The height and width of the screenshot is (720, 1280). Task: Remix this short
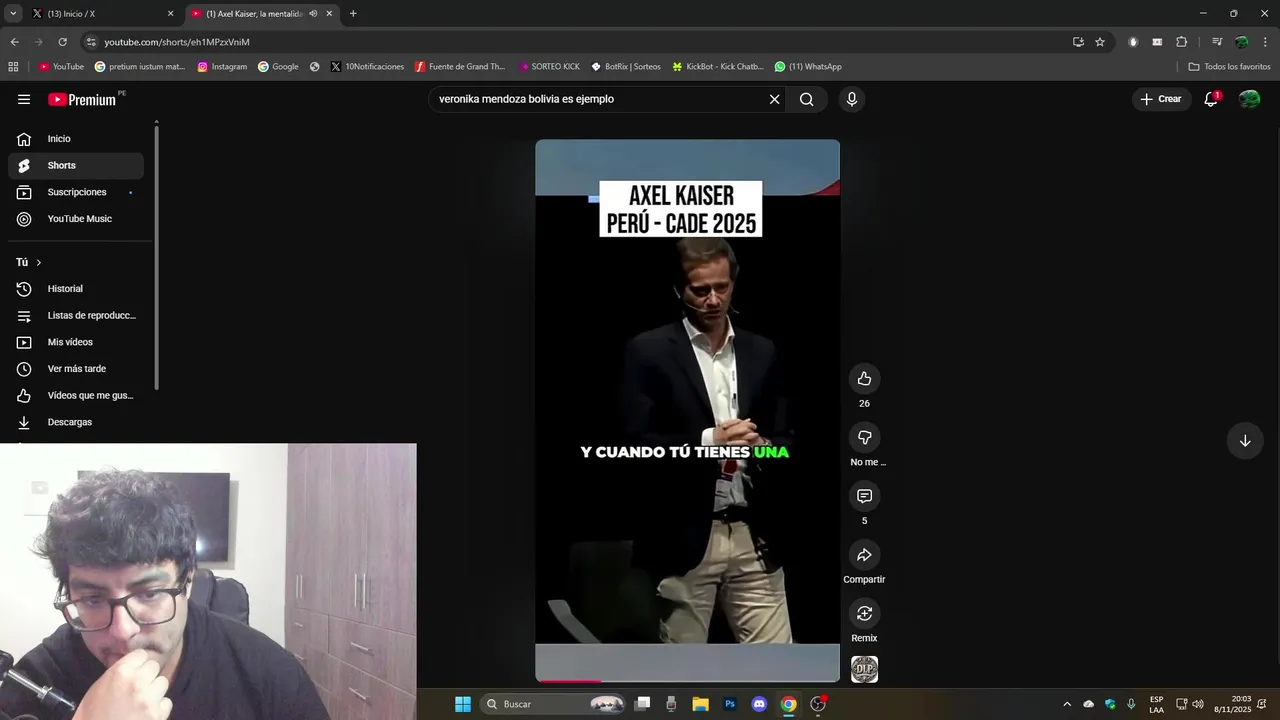tap(864, 613)
